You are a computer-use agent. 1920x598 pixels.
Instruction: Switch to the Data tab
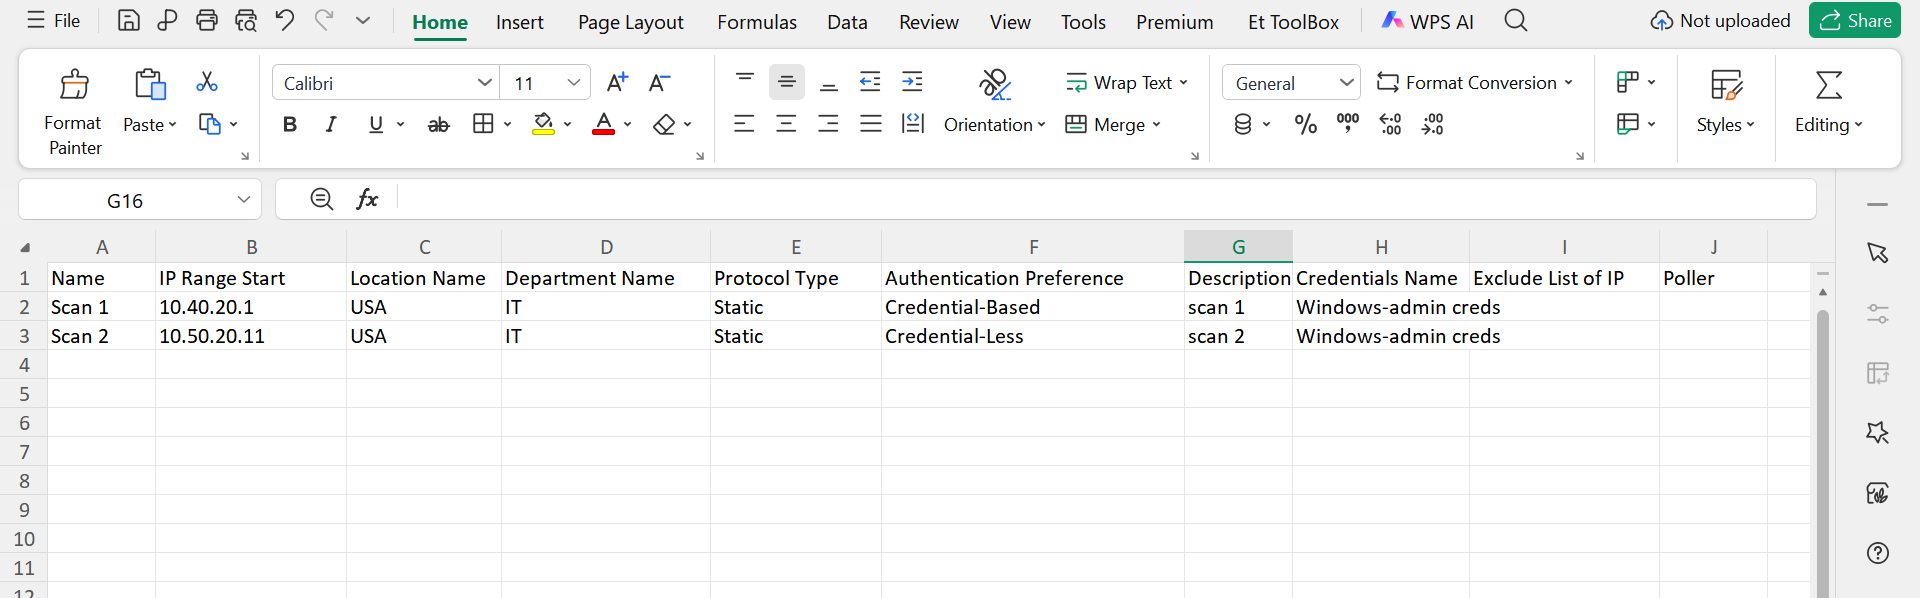(x=847, y=21)
